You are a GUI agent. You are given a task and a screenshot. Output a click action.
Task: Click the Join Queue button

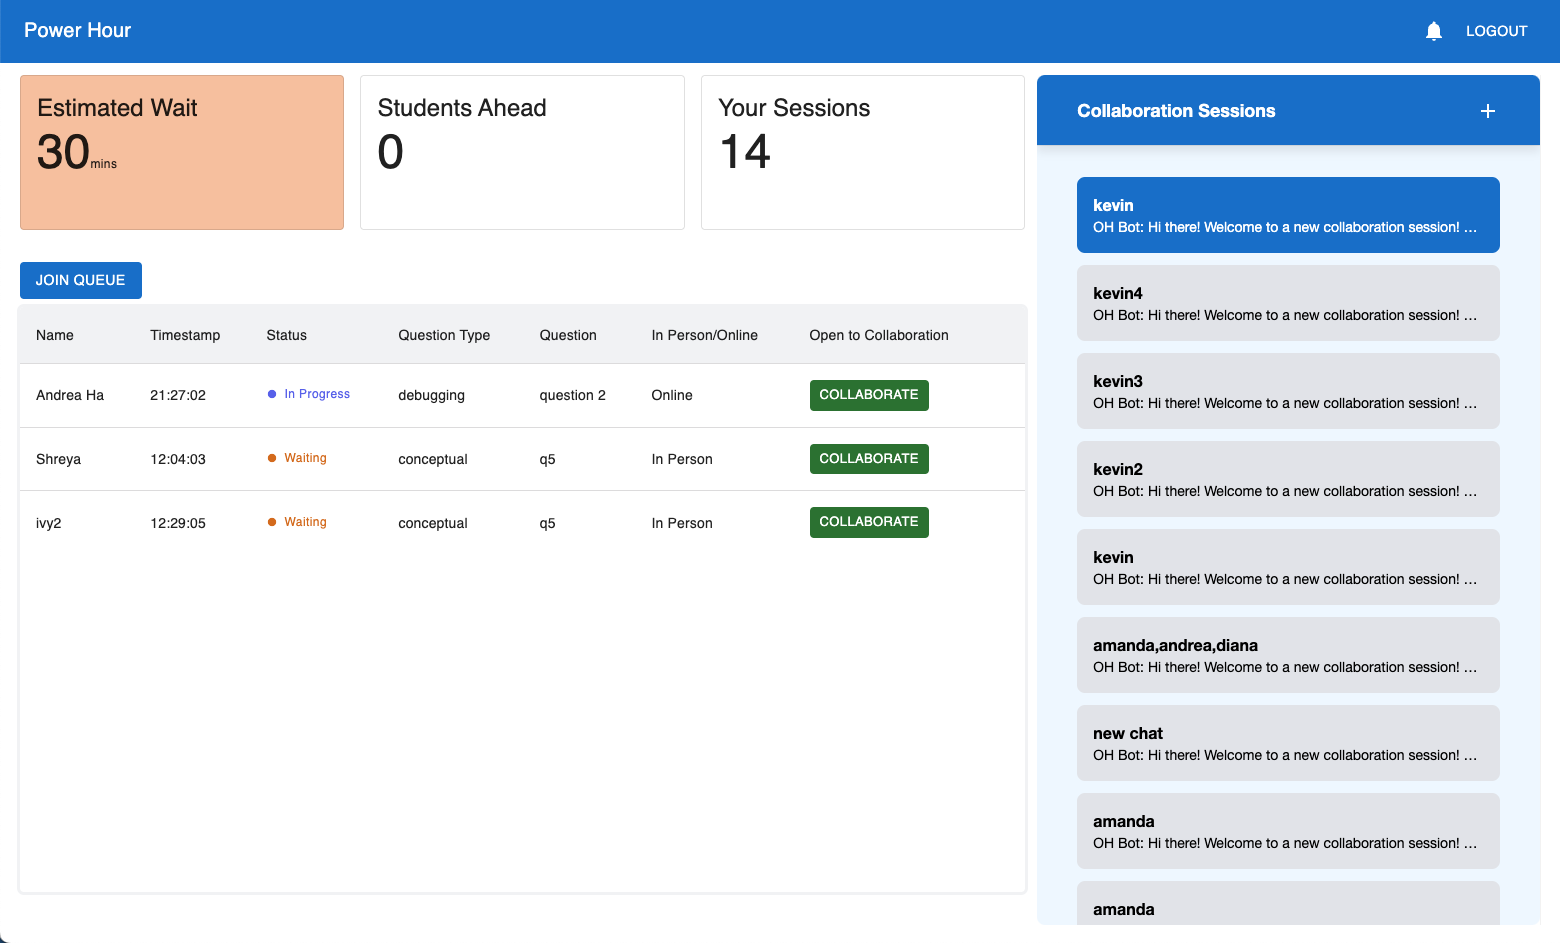click(81, 280)
